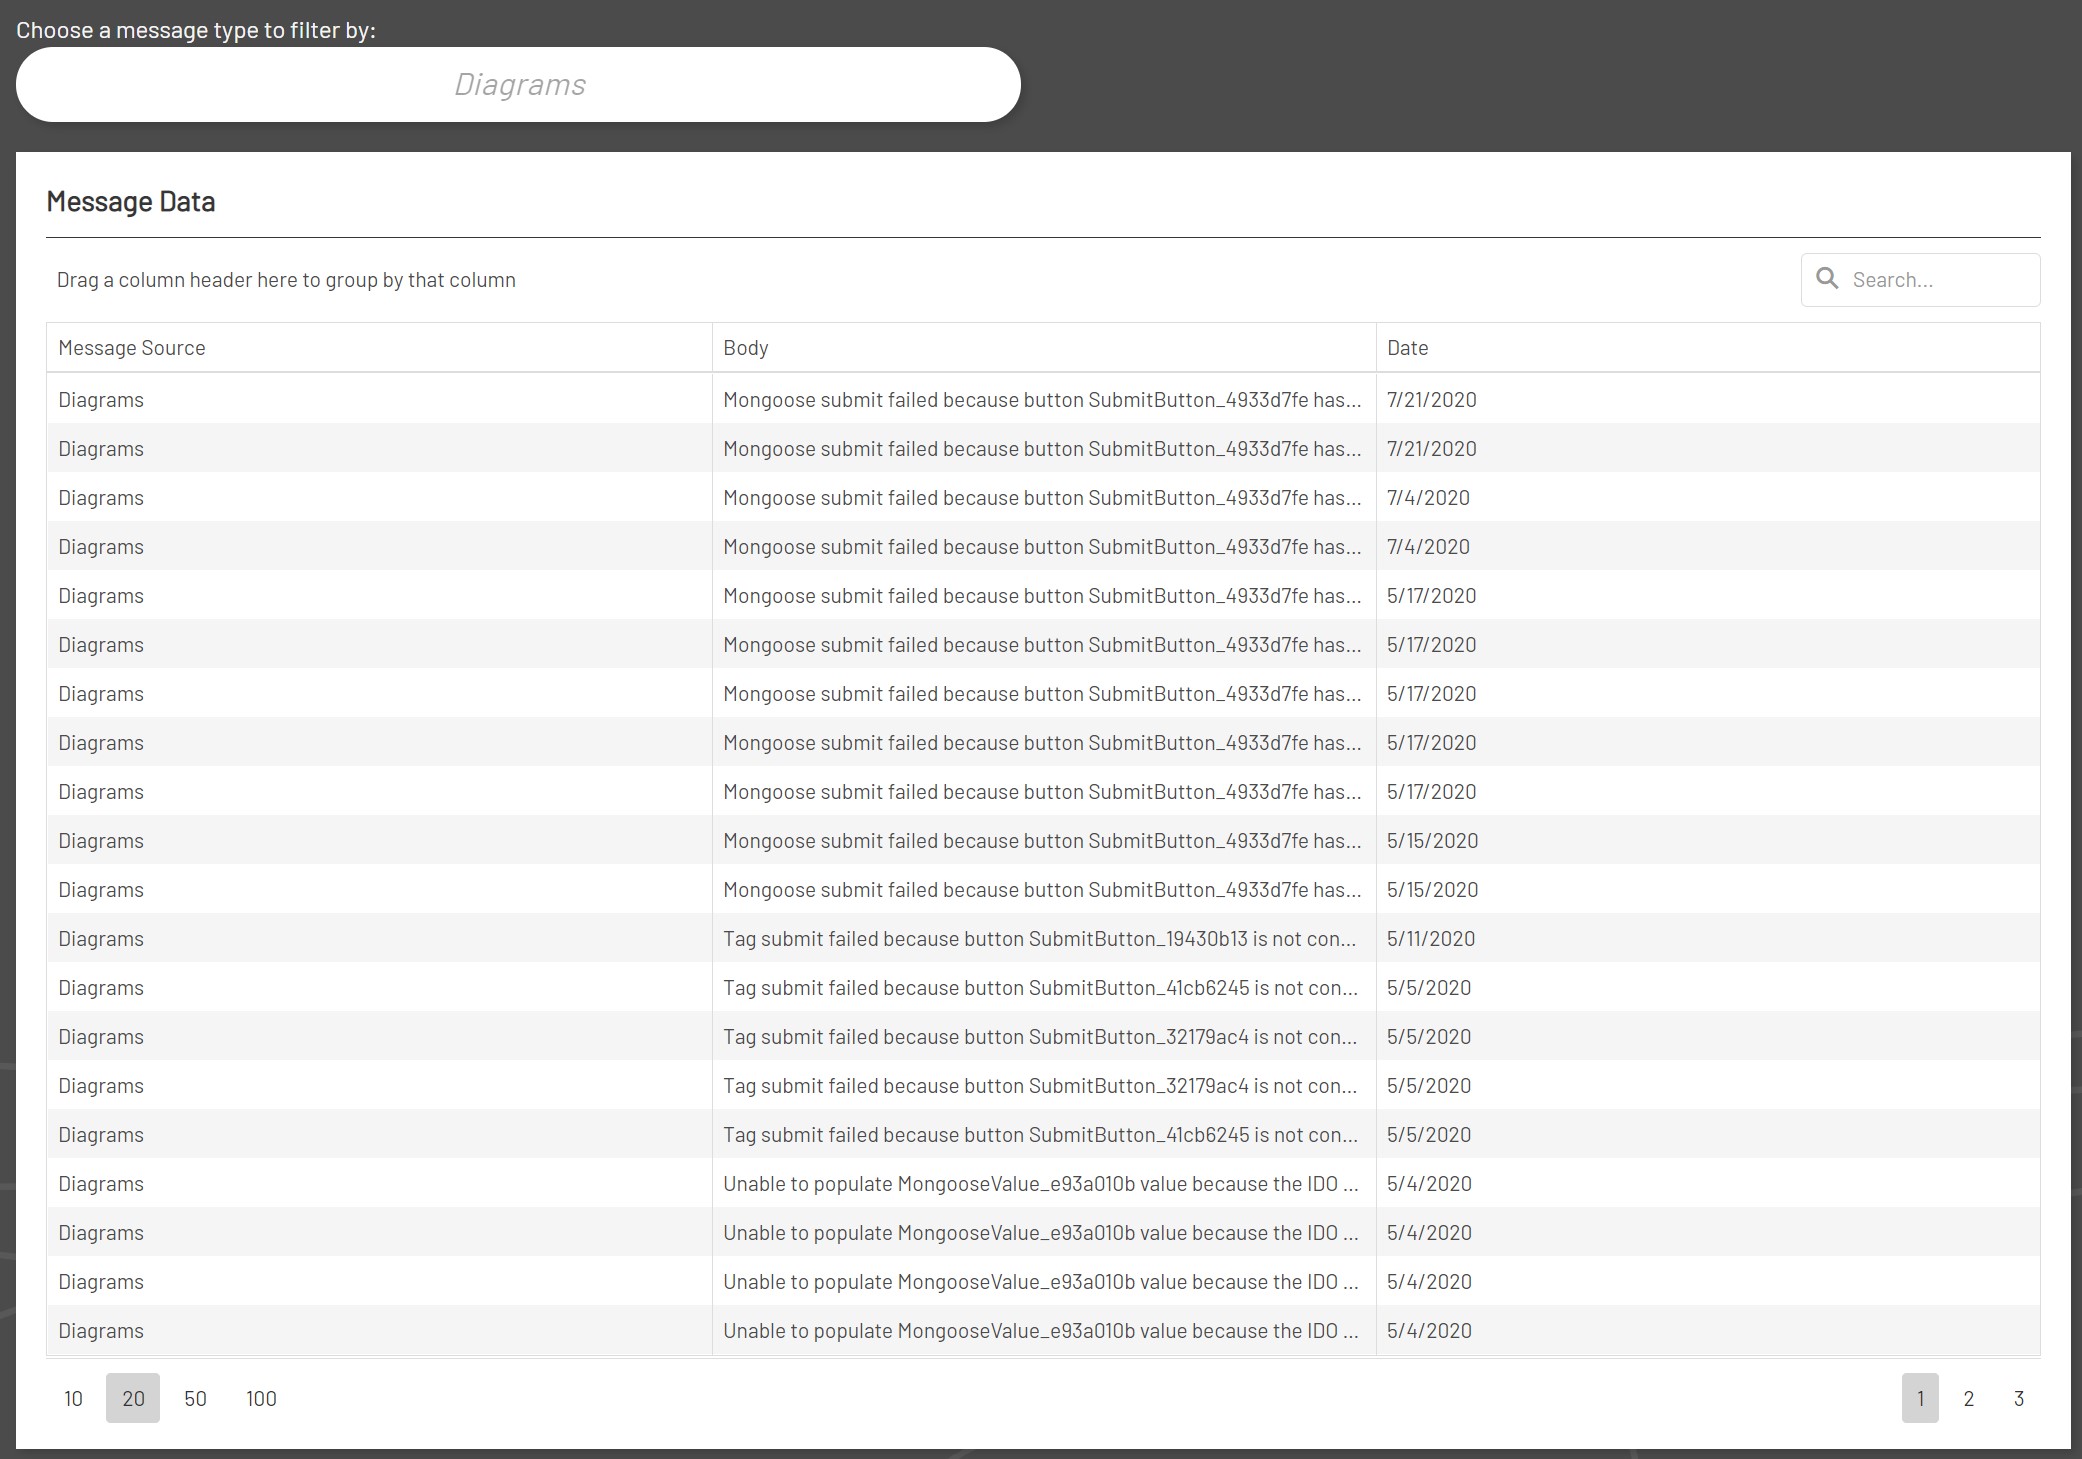Select page size of 50 rows

(x=195, y=1398)
